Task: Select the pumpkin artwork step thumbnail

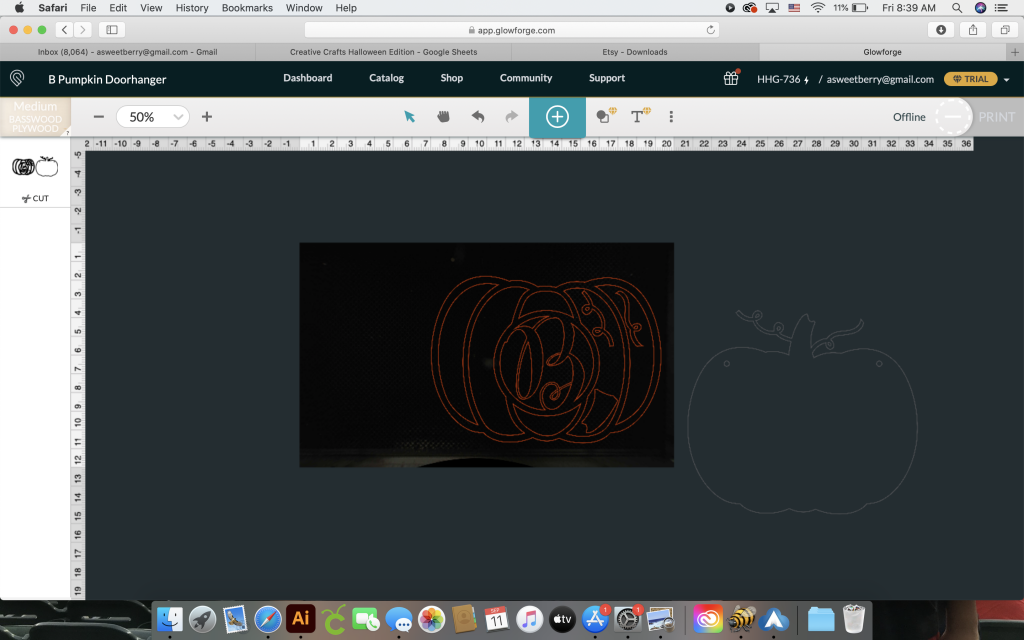Action: 35,167
